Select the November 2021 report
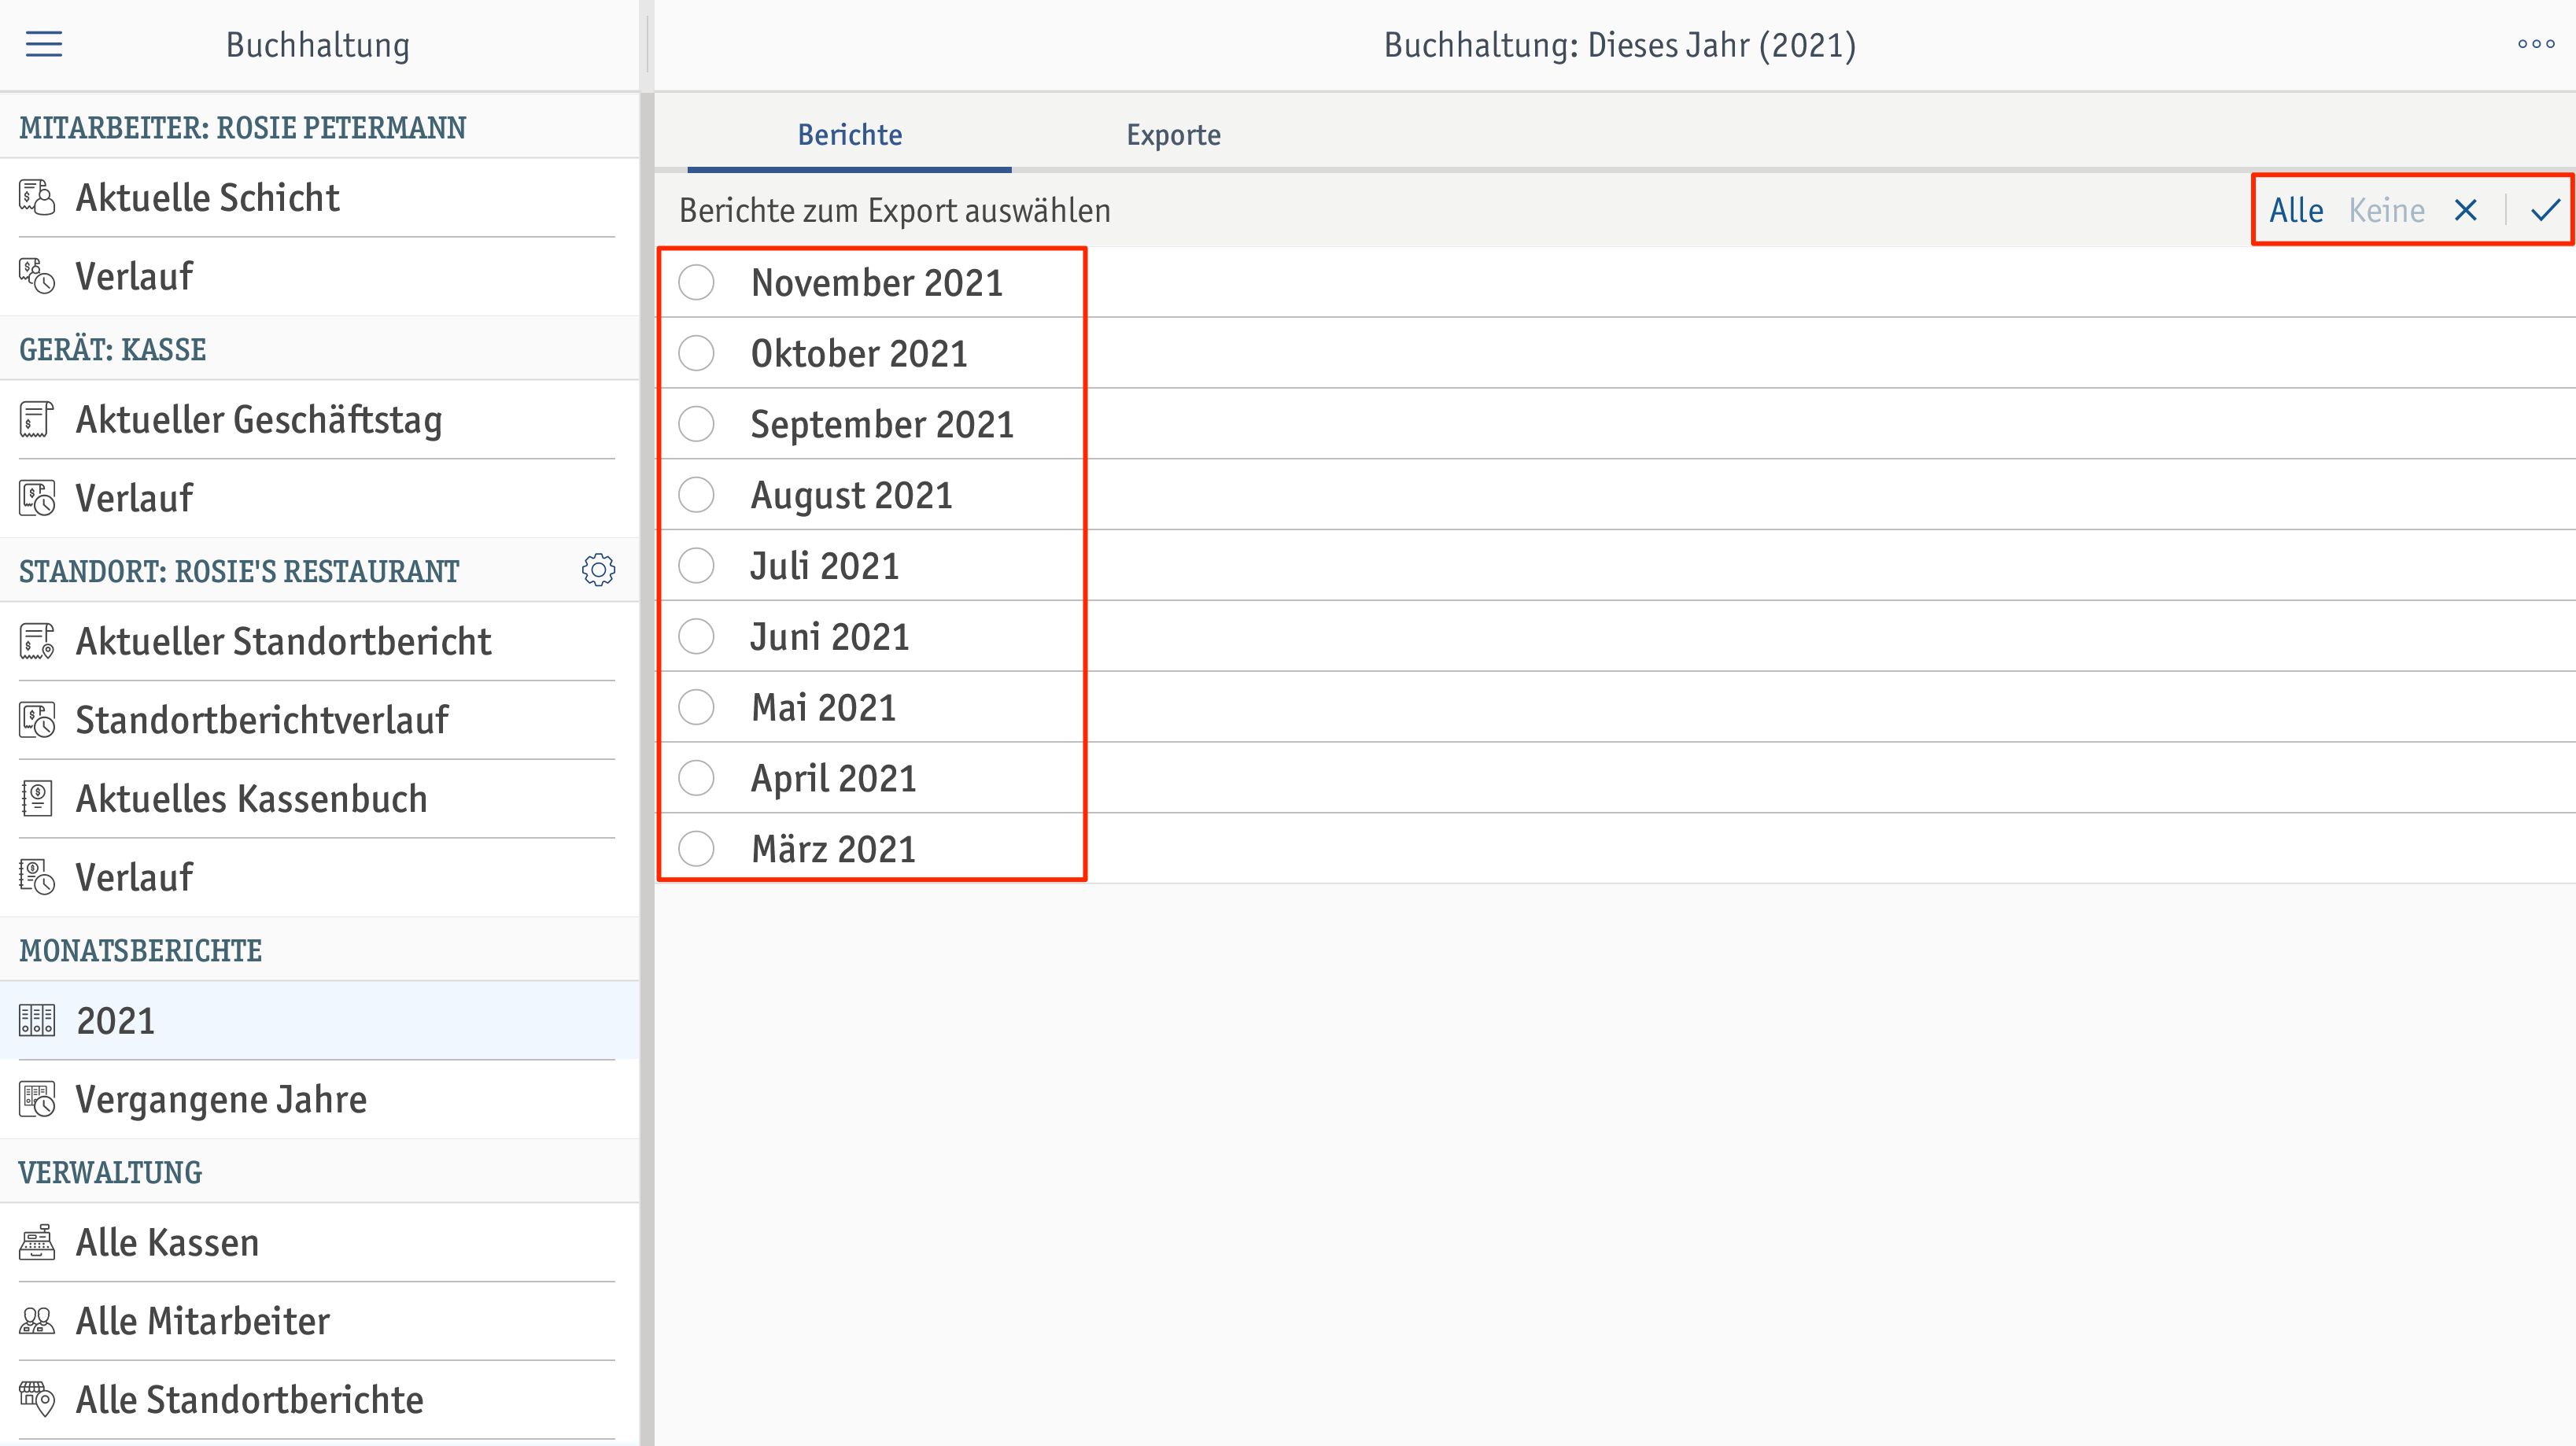 pyautogui.click(x=696, y=283)
